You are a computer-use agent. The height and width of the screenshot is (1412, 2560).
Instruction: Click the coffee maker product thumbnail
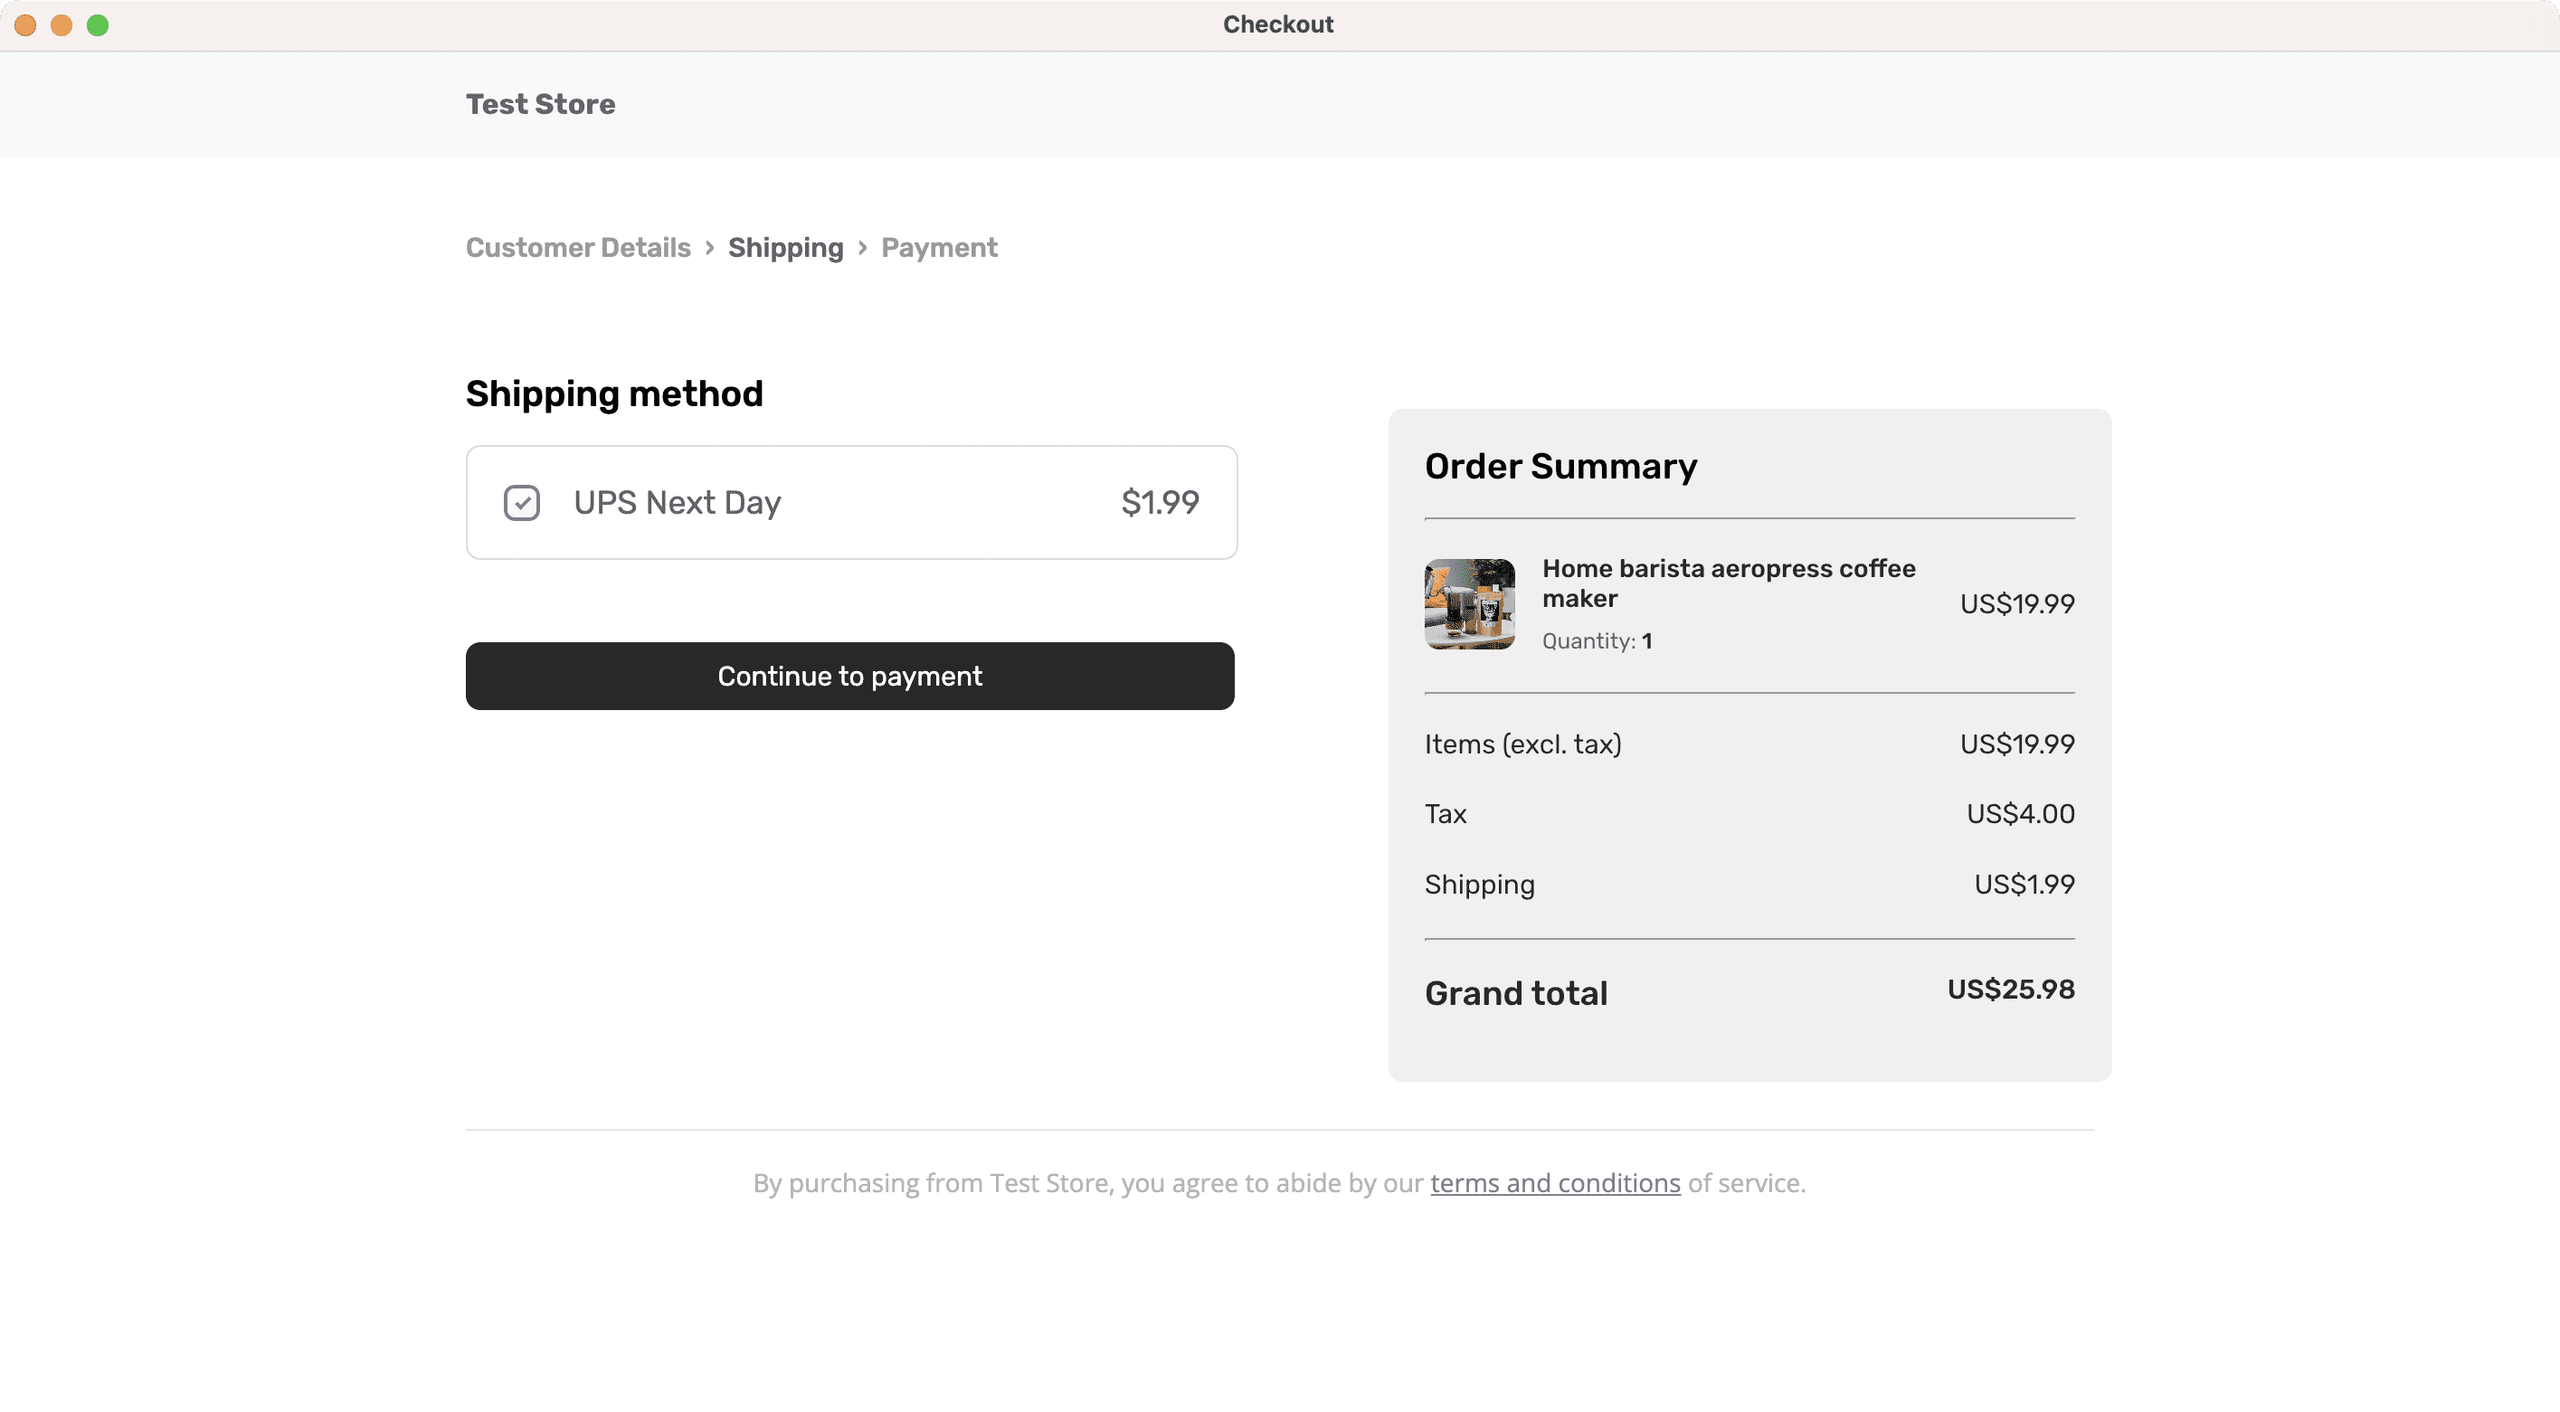click(x=1468, y=603)
